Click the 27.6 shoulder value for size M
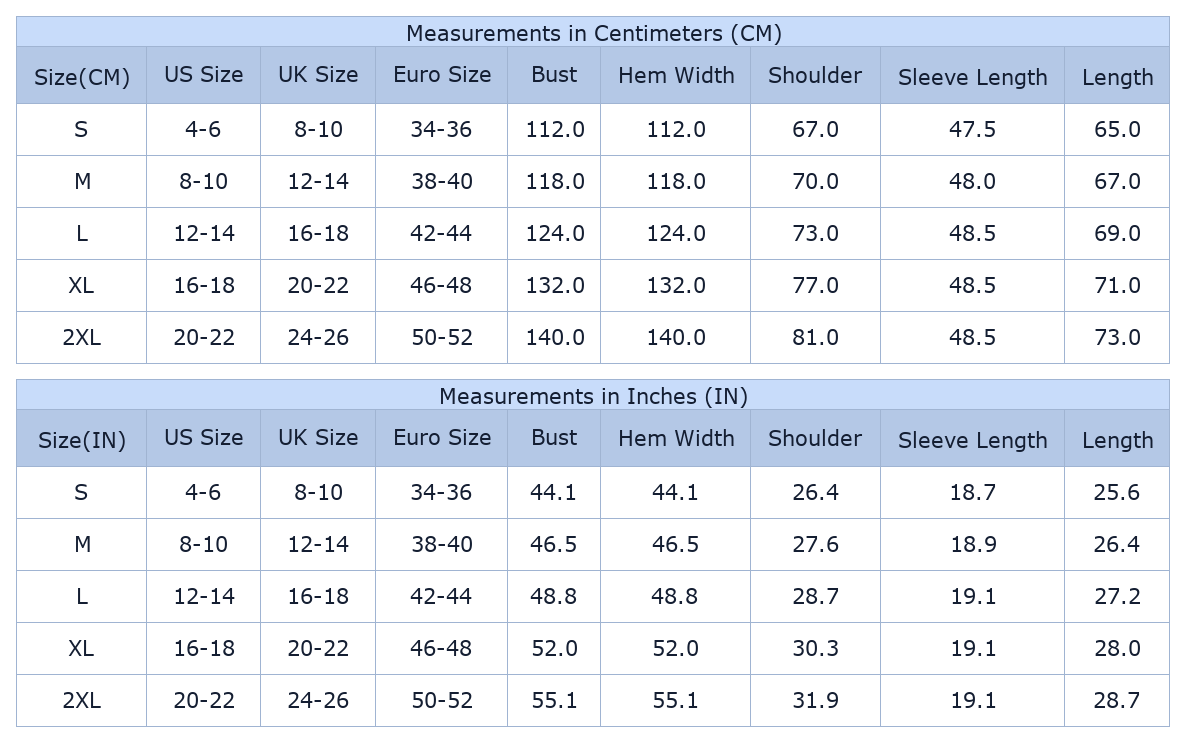The width and height of the screenshot is (1185, 748). [815, 544]
